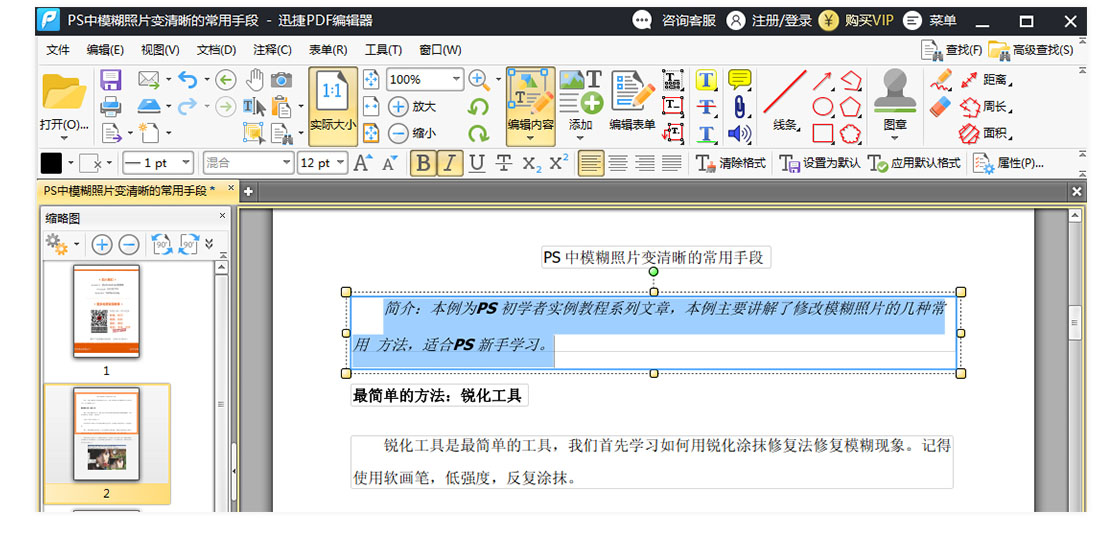This screenshot has height=550, width=1120.
Task: Rotate clockwise using lower green arrow
Action: tap(478, 133)
